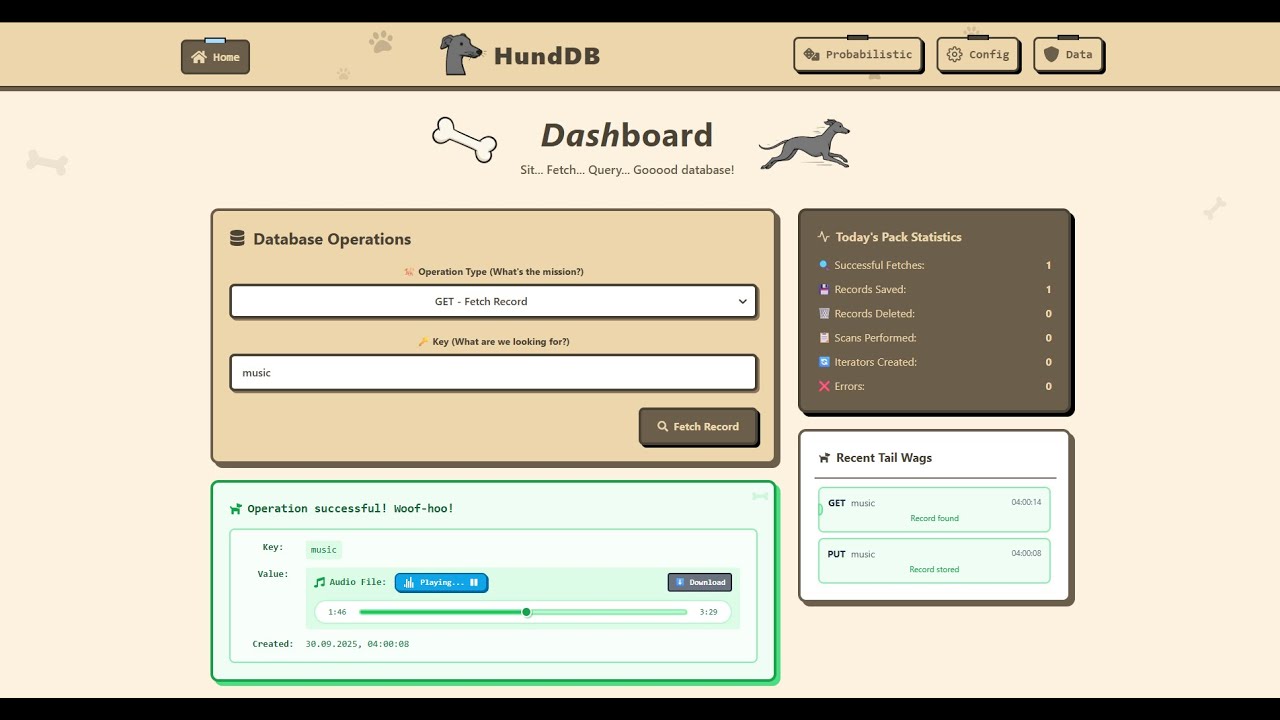The width and height of the screenshot is (1280, 720).
Task: Click inside the Key input containing music
Action: (493, 372)
